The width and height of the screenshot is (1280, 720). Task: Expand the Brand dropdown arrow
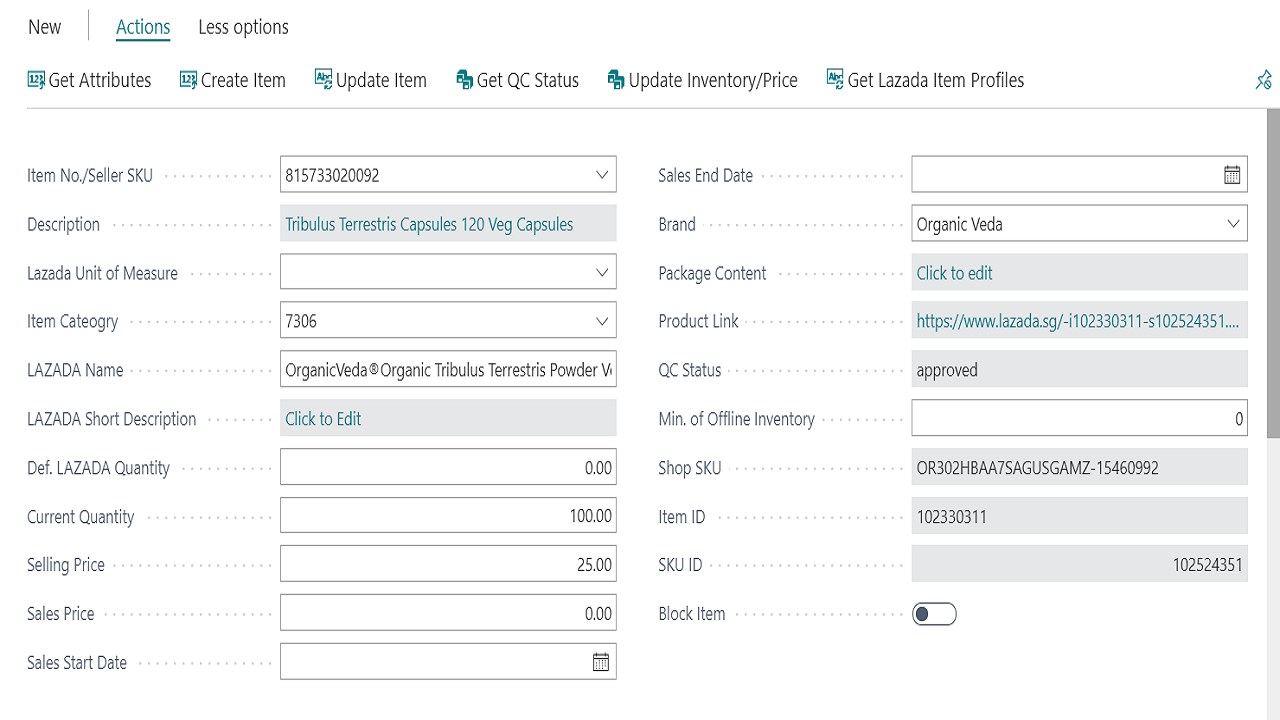pos(1233,224)
